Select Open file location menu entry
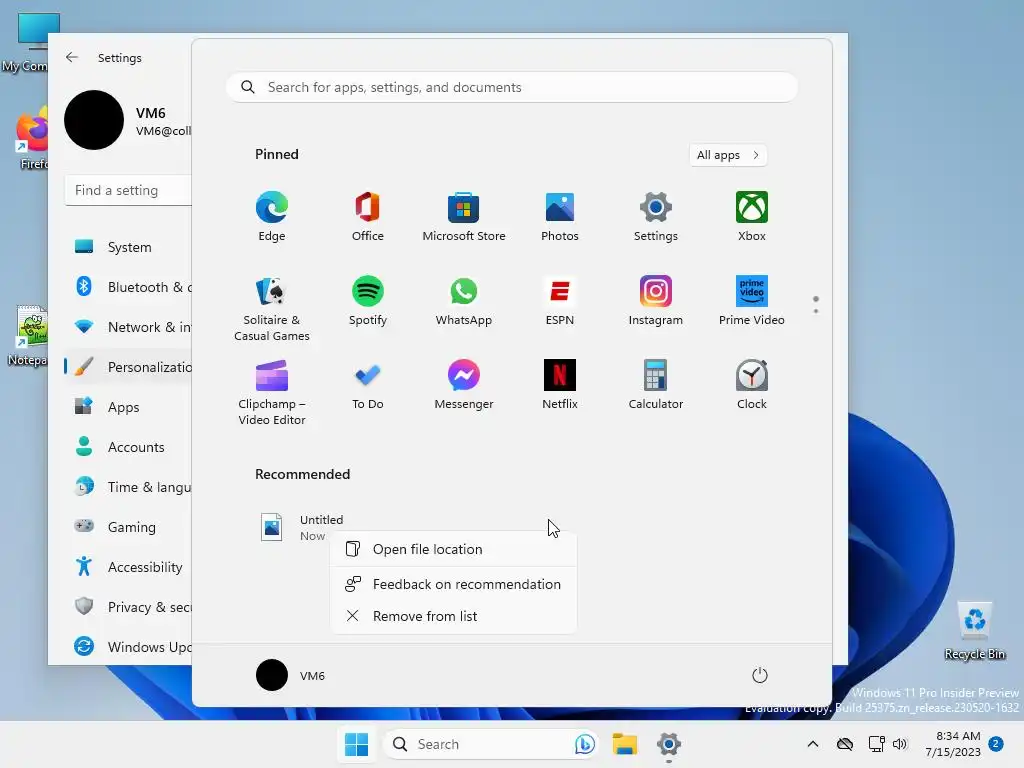The width and height of the screenshot is (1024, 768). click(x=454, y=549)
